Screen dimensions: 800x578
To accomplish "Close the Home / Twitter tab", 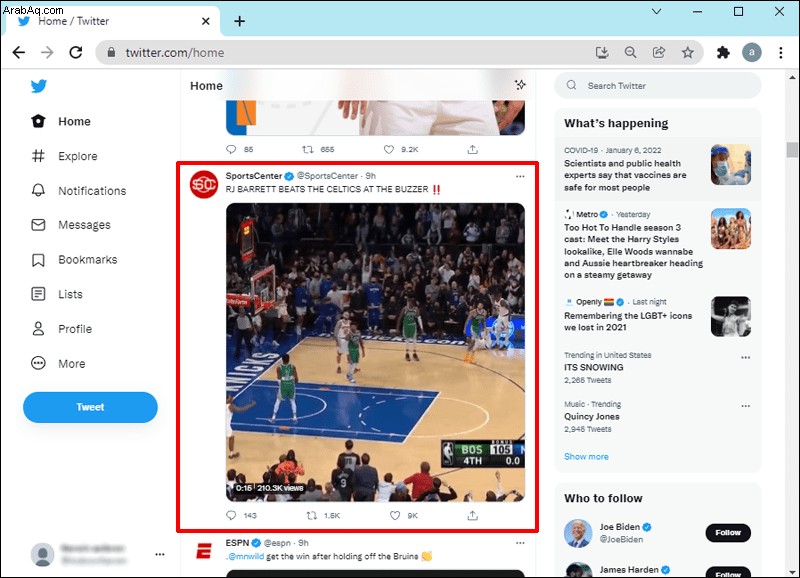I will click(x=206, y=21).
